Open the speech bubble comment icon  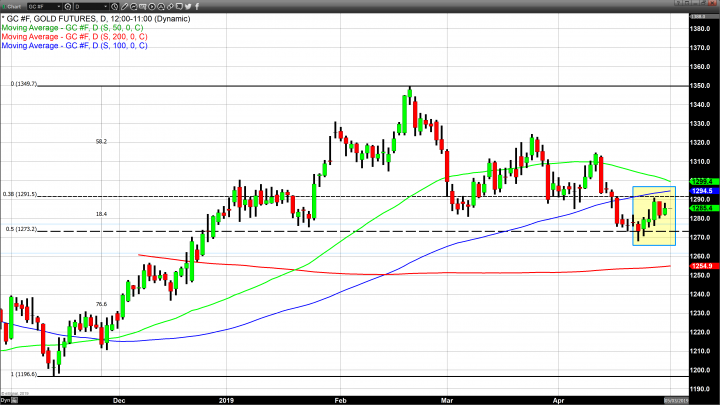click(179, 6)
